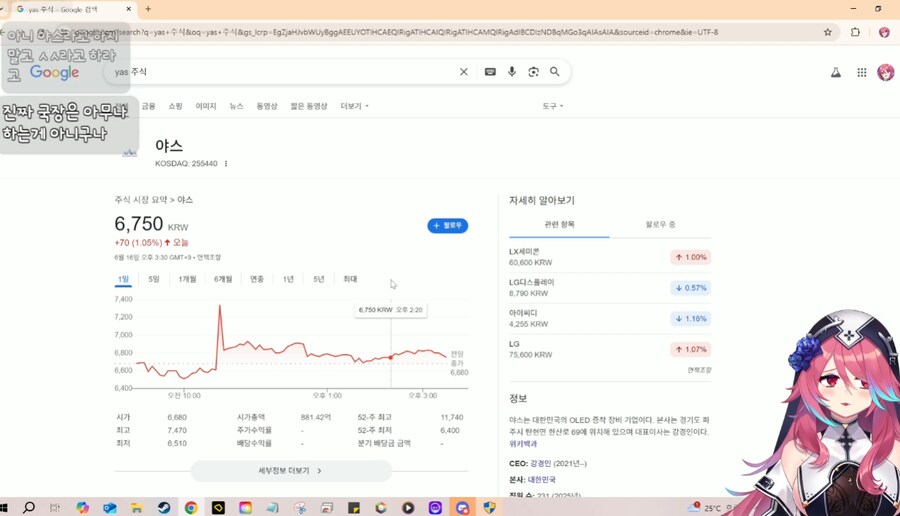Open the three-dot menu beside KOSDAQ: 255440
The width and height of the screenshot is (900, 516).
tap(226, 164)
